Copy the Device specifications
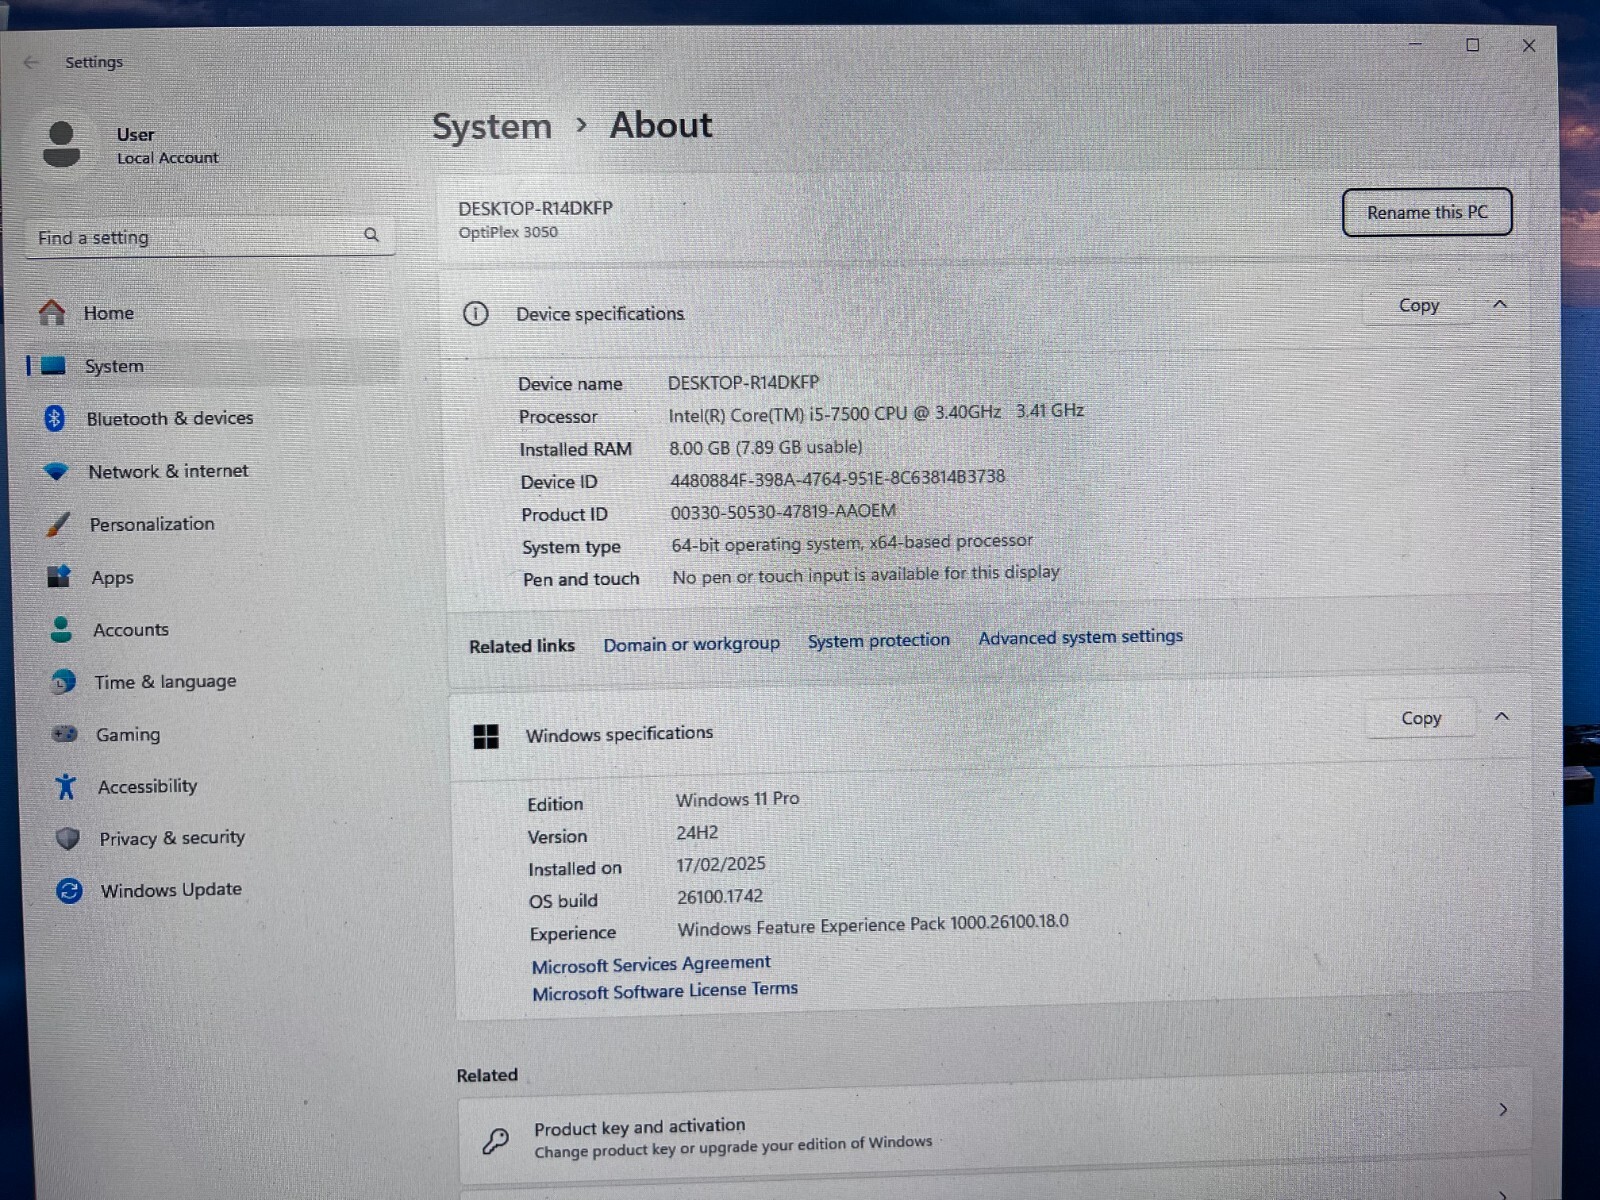The height and width of the screenshot is (1200, 1600). 1419,305
